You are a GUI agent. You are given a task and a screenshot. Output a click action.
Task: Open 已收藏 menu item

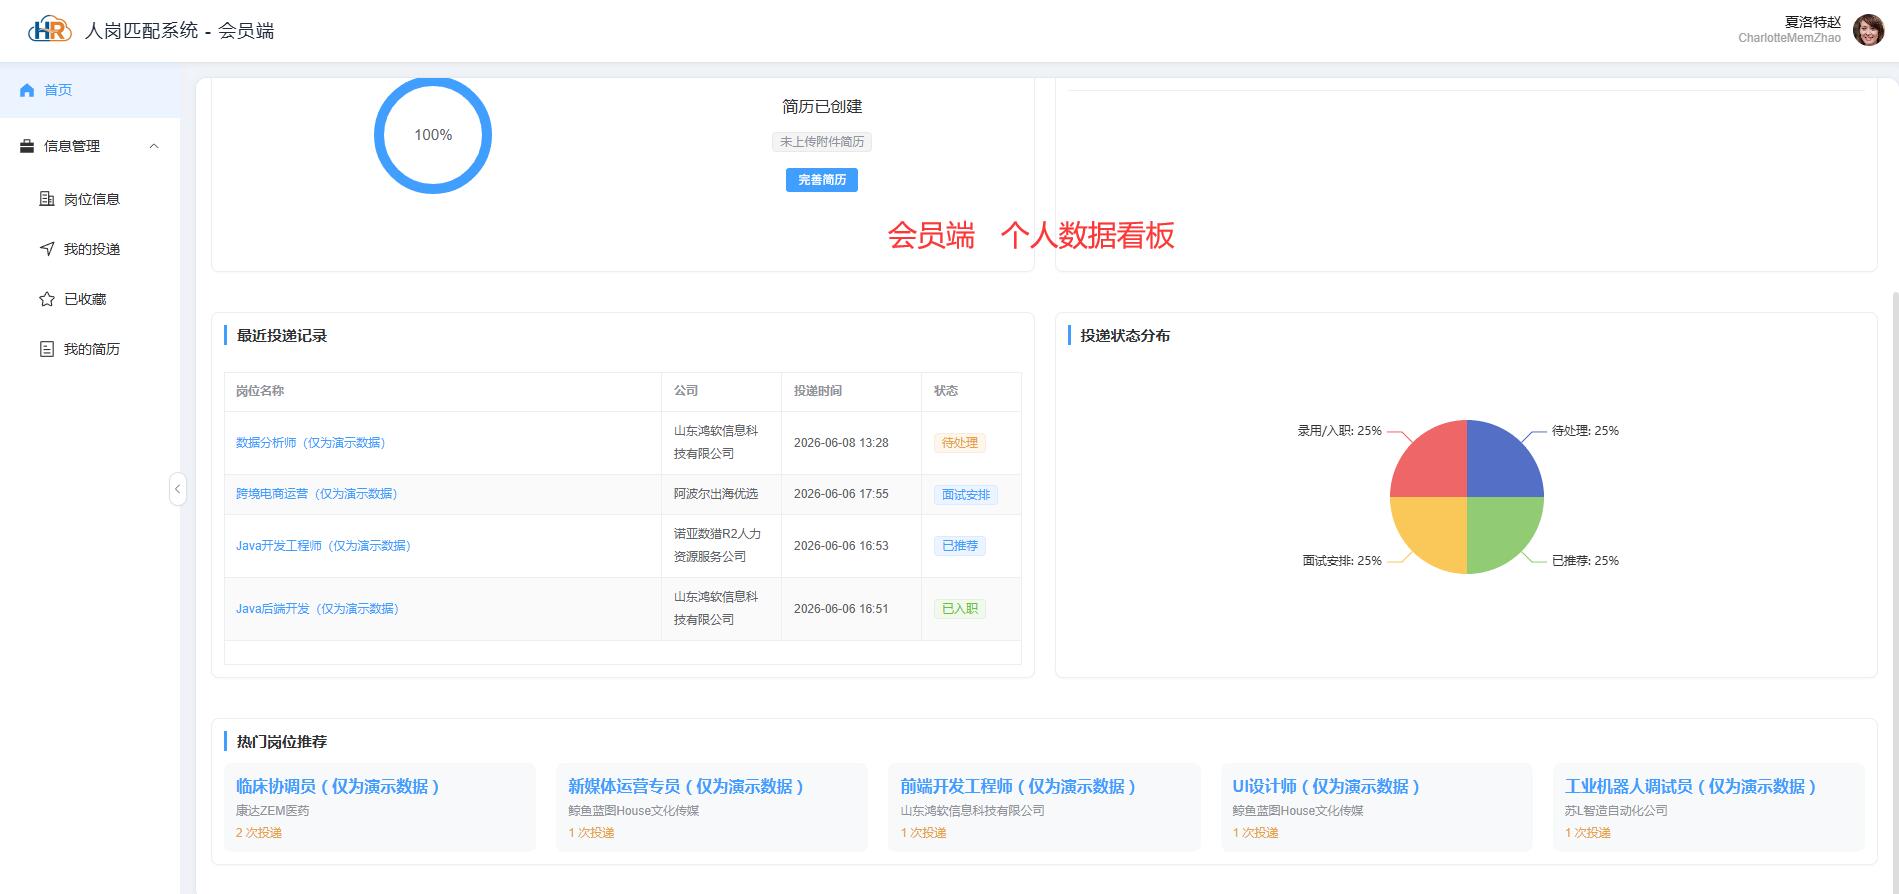90,299
